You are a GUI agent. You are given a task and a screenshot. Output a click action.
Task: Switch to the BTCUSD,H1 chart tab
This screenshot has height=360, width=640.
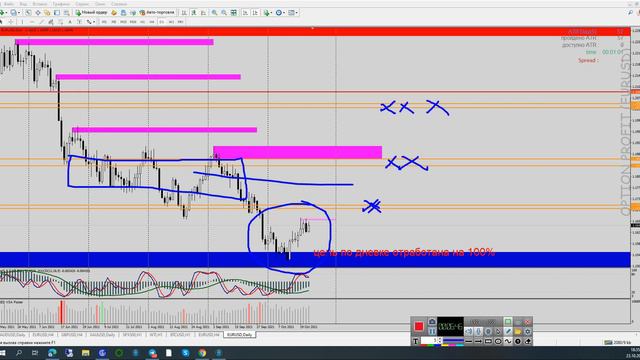click(180, 335)
